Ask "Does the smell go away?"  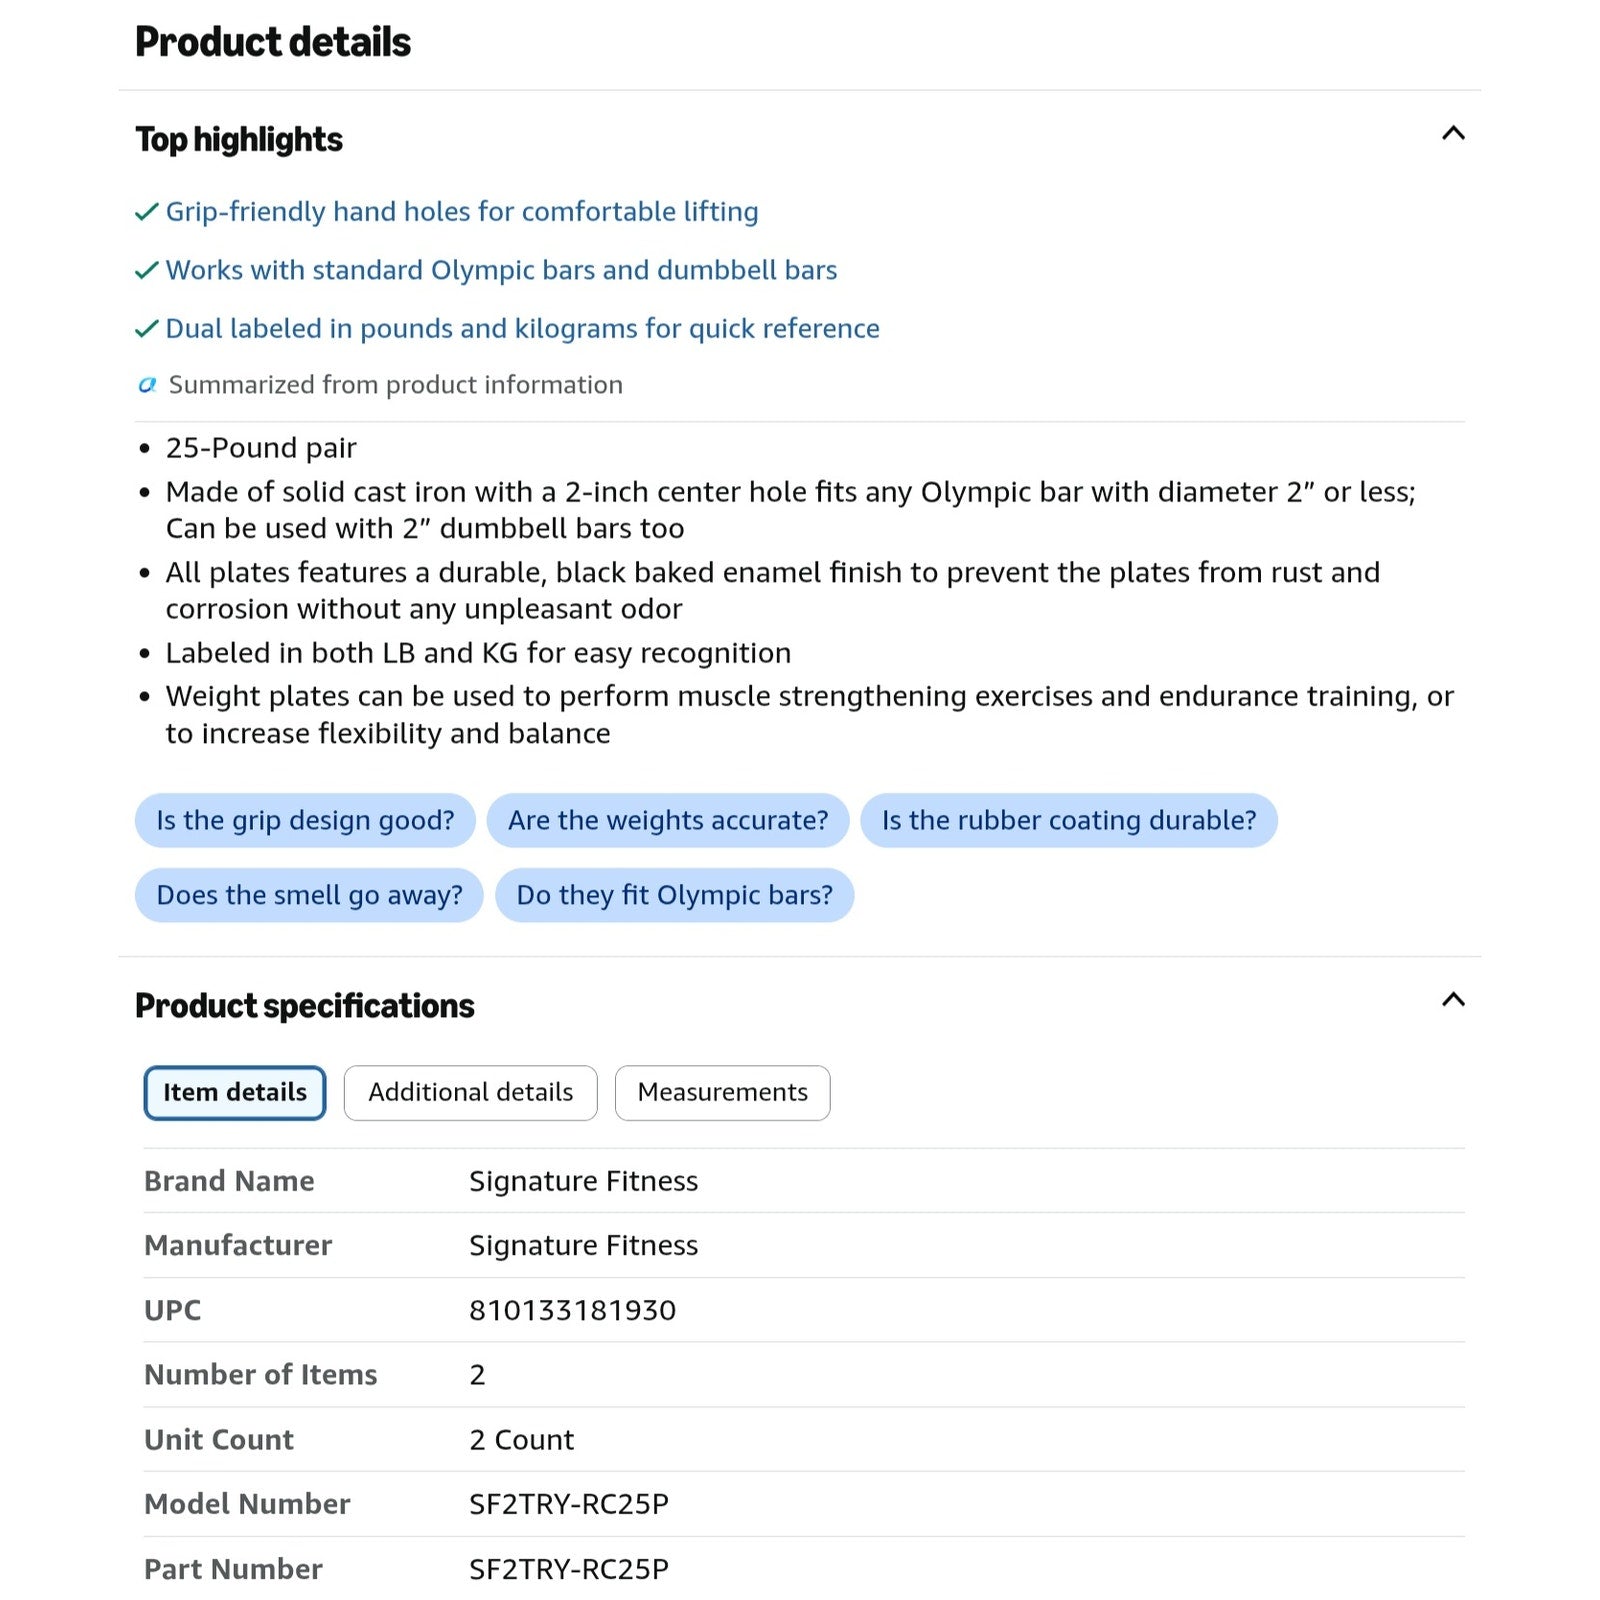[309, 895]
